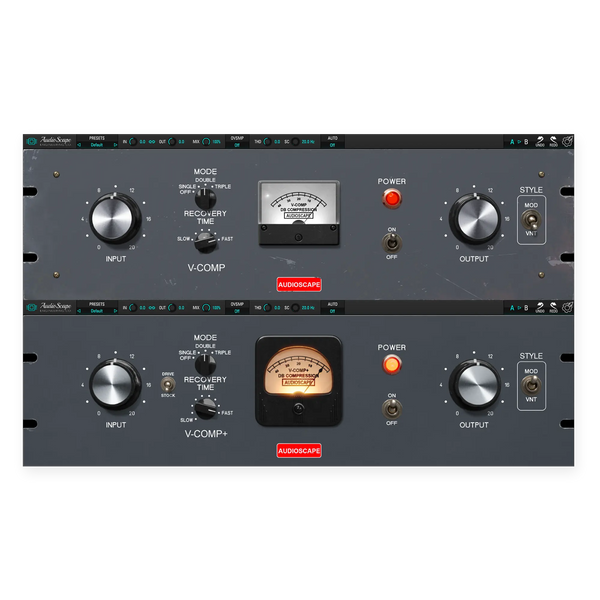The width and height of the screenshot is (600, 600).
Task: Click the MODE selector knob on V-COMP
Action: (205, 199)
